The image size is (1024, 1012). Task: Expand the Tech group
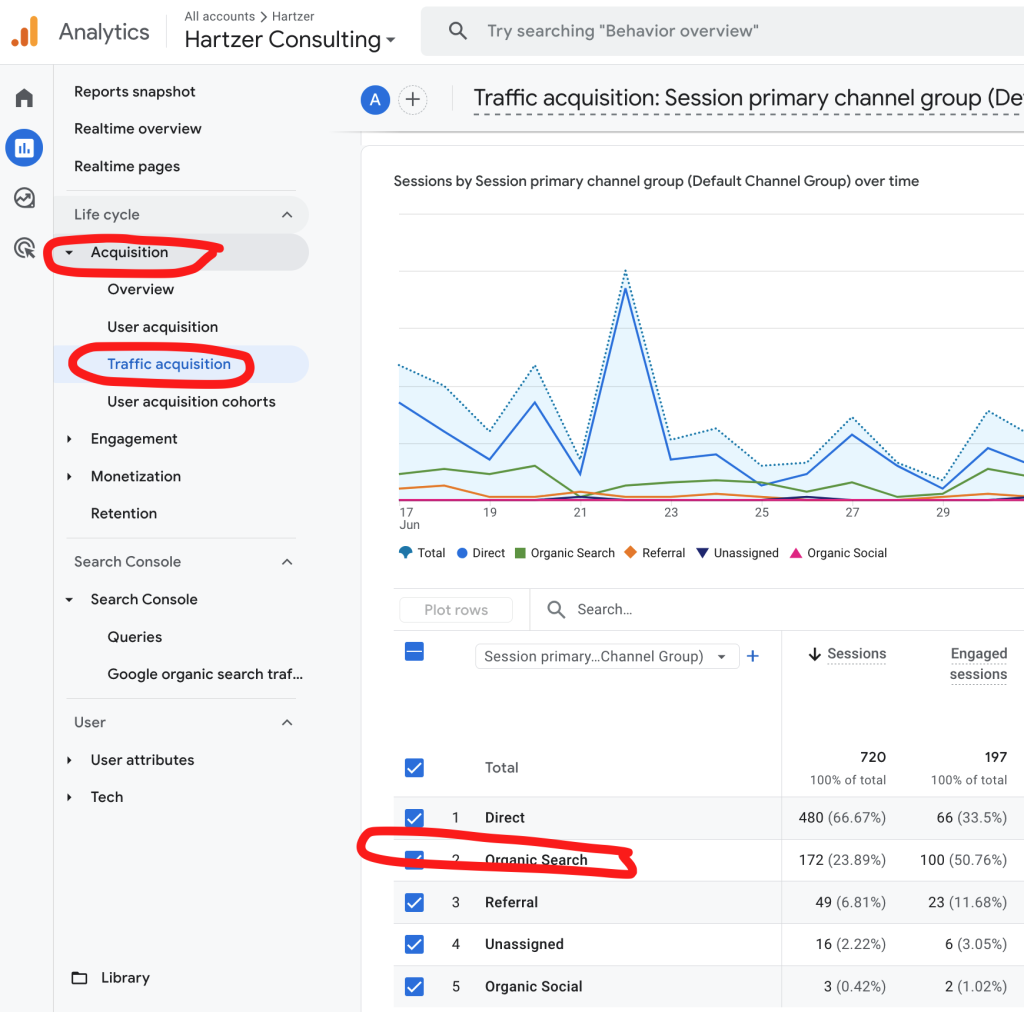tap(69, 797)
